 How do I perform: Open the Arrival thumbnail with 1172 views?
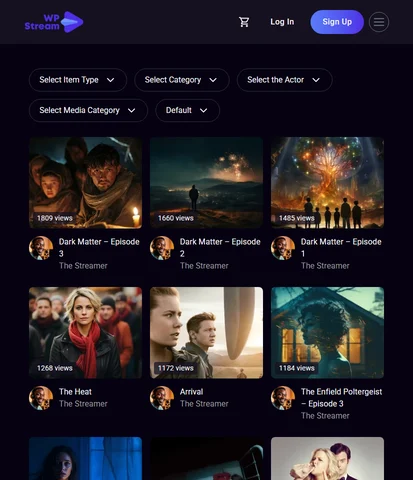pyautogui.click(x=206, y=333)
